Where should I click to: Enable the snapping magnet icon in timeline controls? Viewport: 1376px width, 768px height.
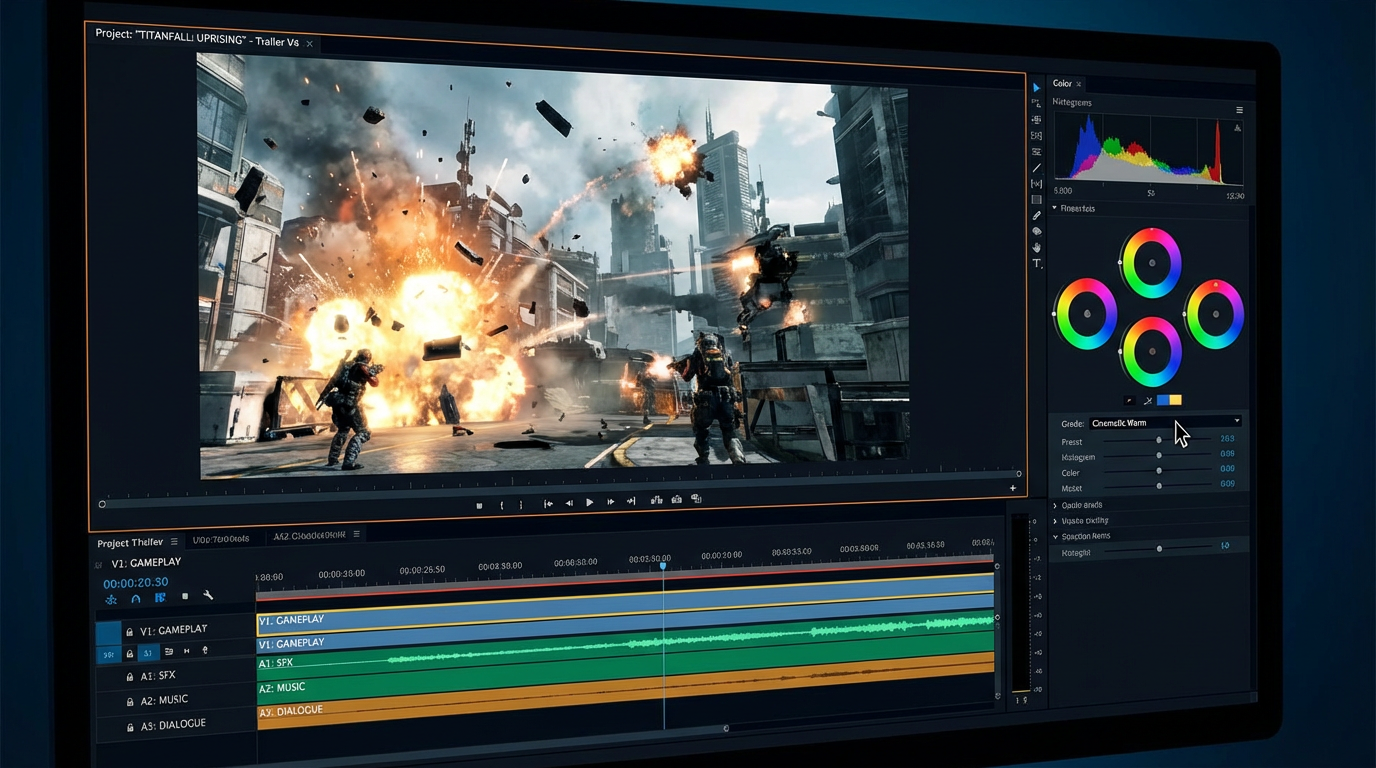click(x=136, y=599)
